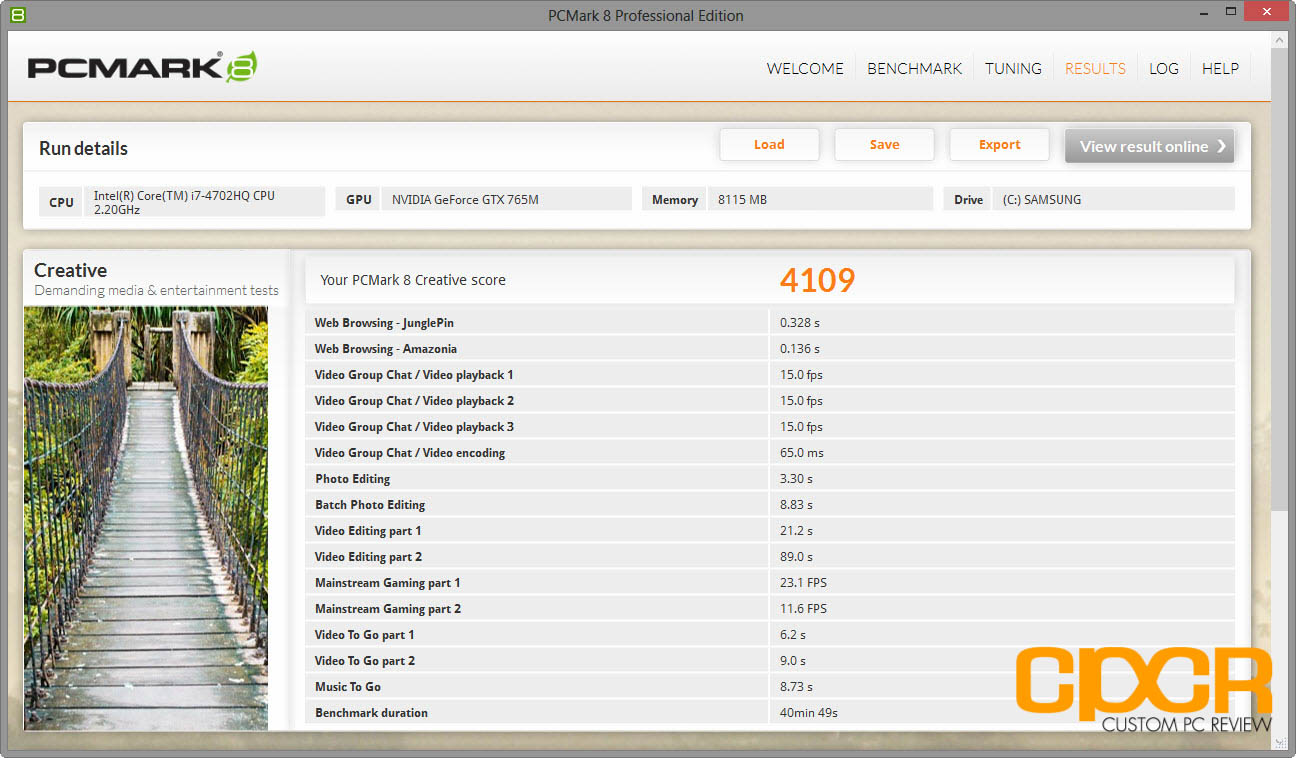Select the 'Photo Editing' row label

tap(352, 479)
